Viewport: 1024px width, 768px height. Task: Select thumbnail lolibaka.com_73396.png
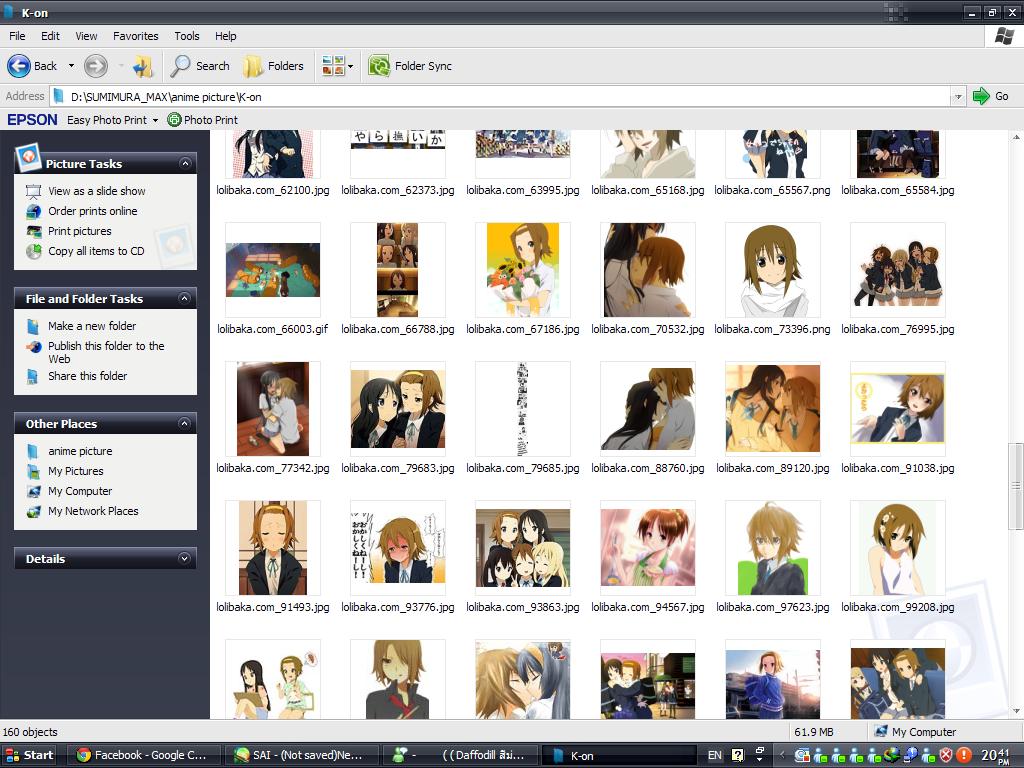[773, 270]
